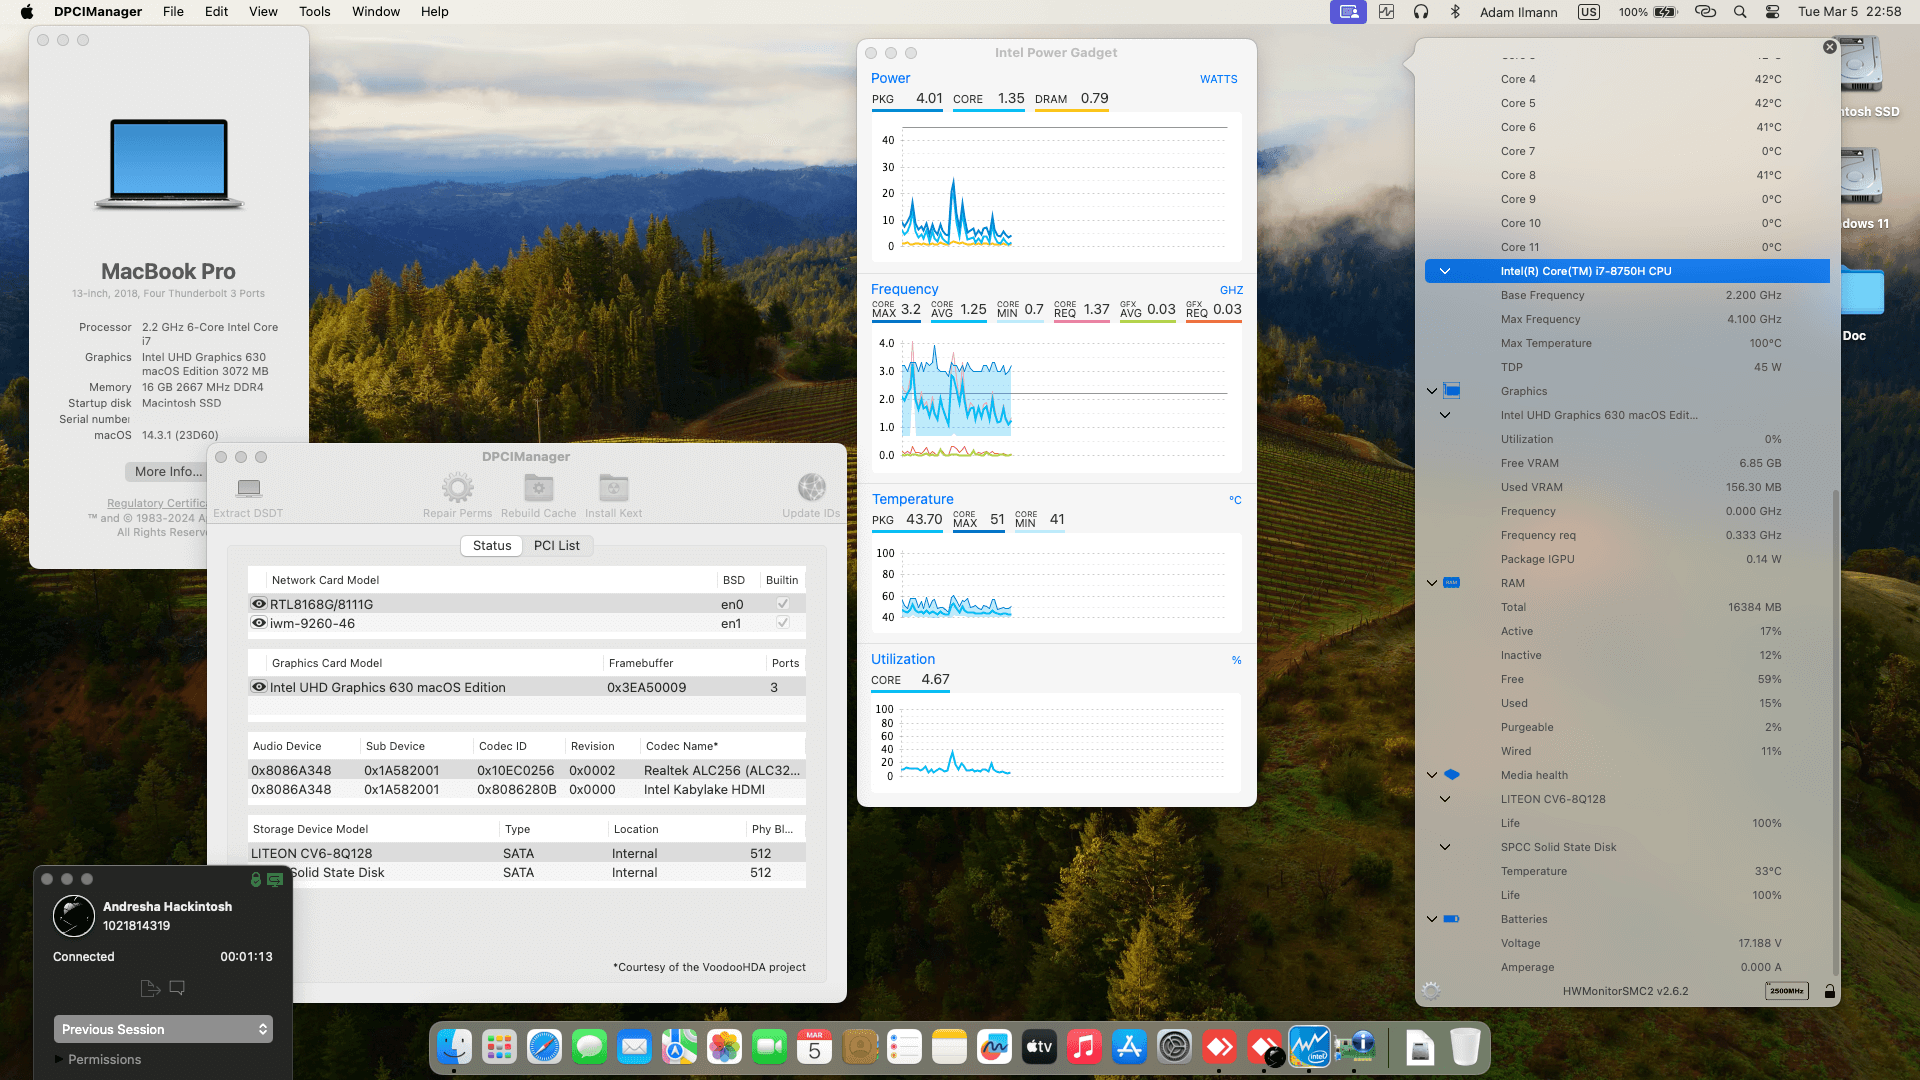This screenshot has height=1080, width=1920.
Task: Expand the Permissions section in AnyDesk
Action: coord(104,1059)
